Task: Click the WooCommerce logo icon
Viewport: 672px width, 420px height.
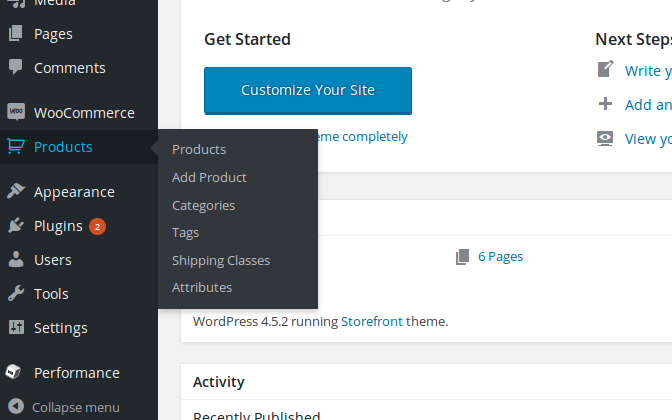Action: click(x=15, y=113)
